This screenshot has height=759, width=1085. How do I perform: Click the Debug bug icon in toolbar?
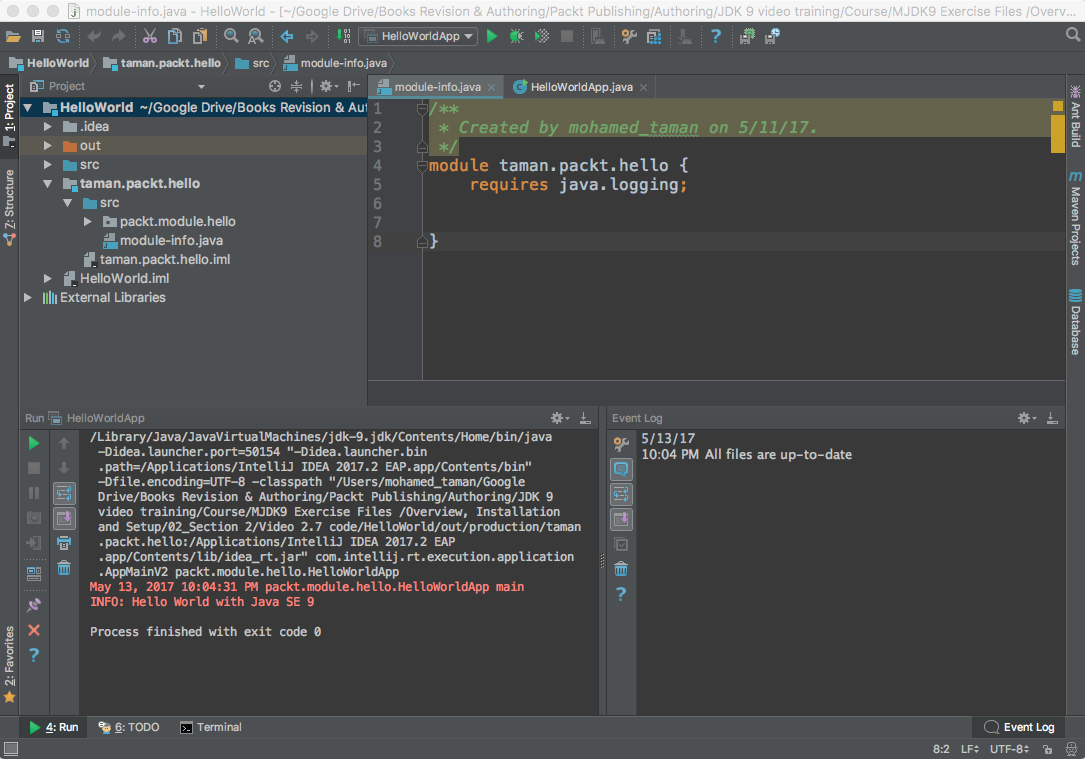coord(516,36)
